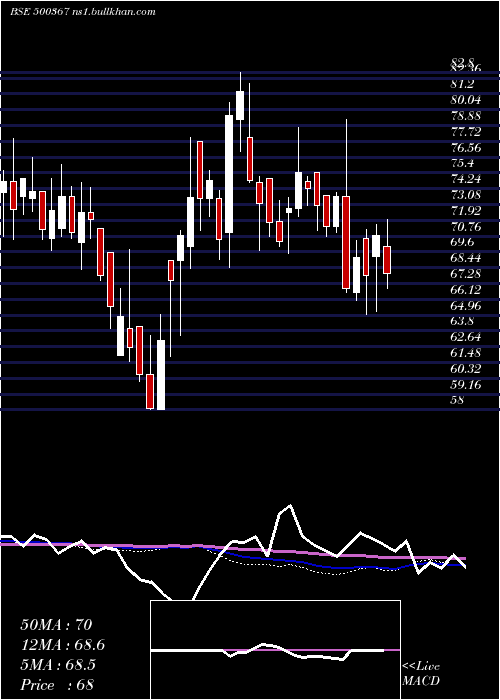Click the 64.96 price level label

[466, 306]
